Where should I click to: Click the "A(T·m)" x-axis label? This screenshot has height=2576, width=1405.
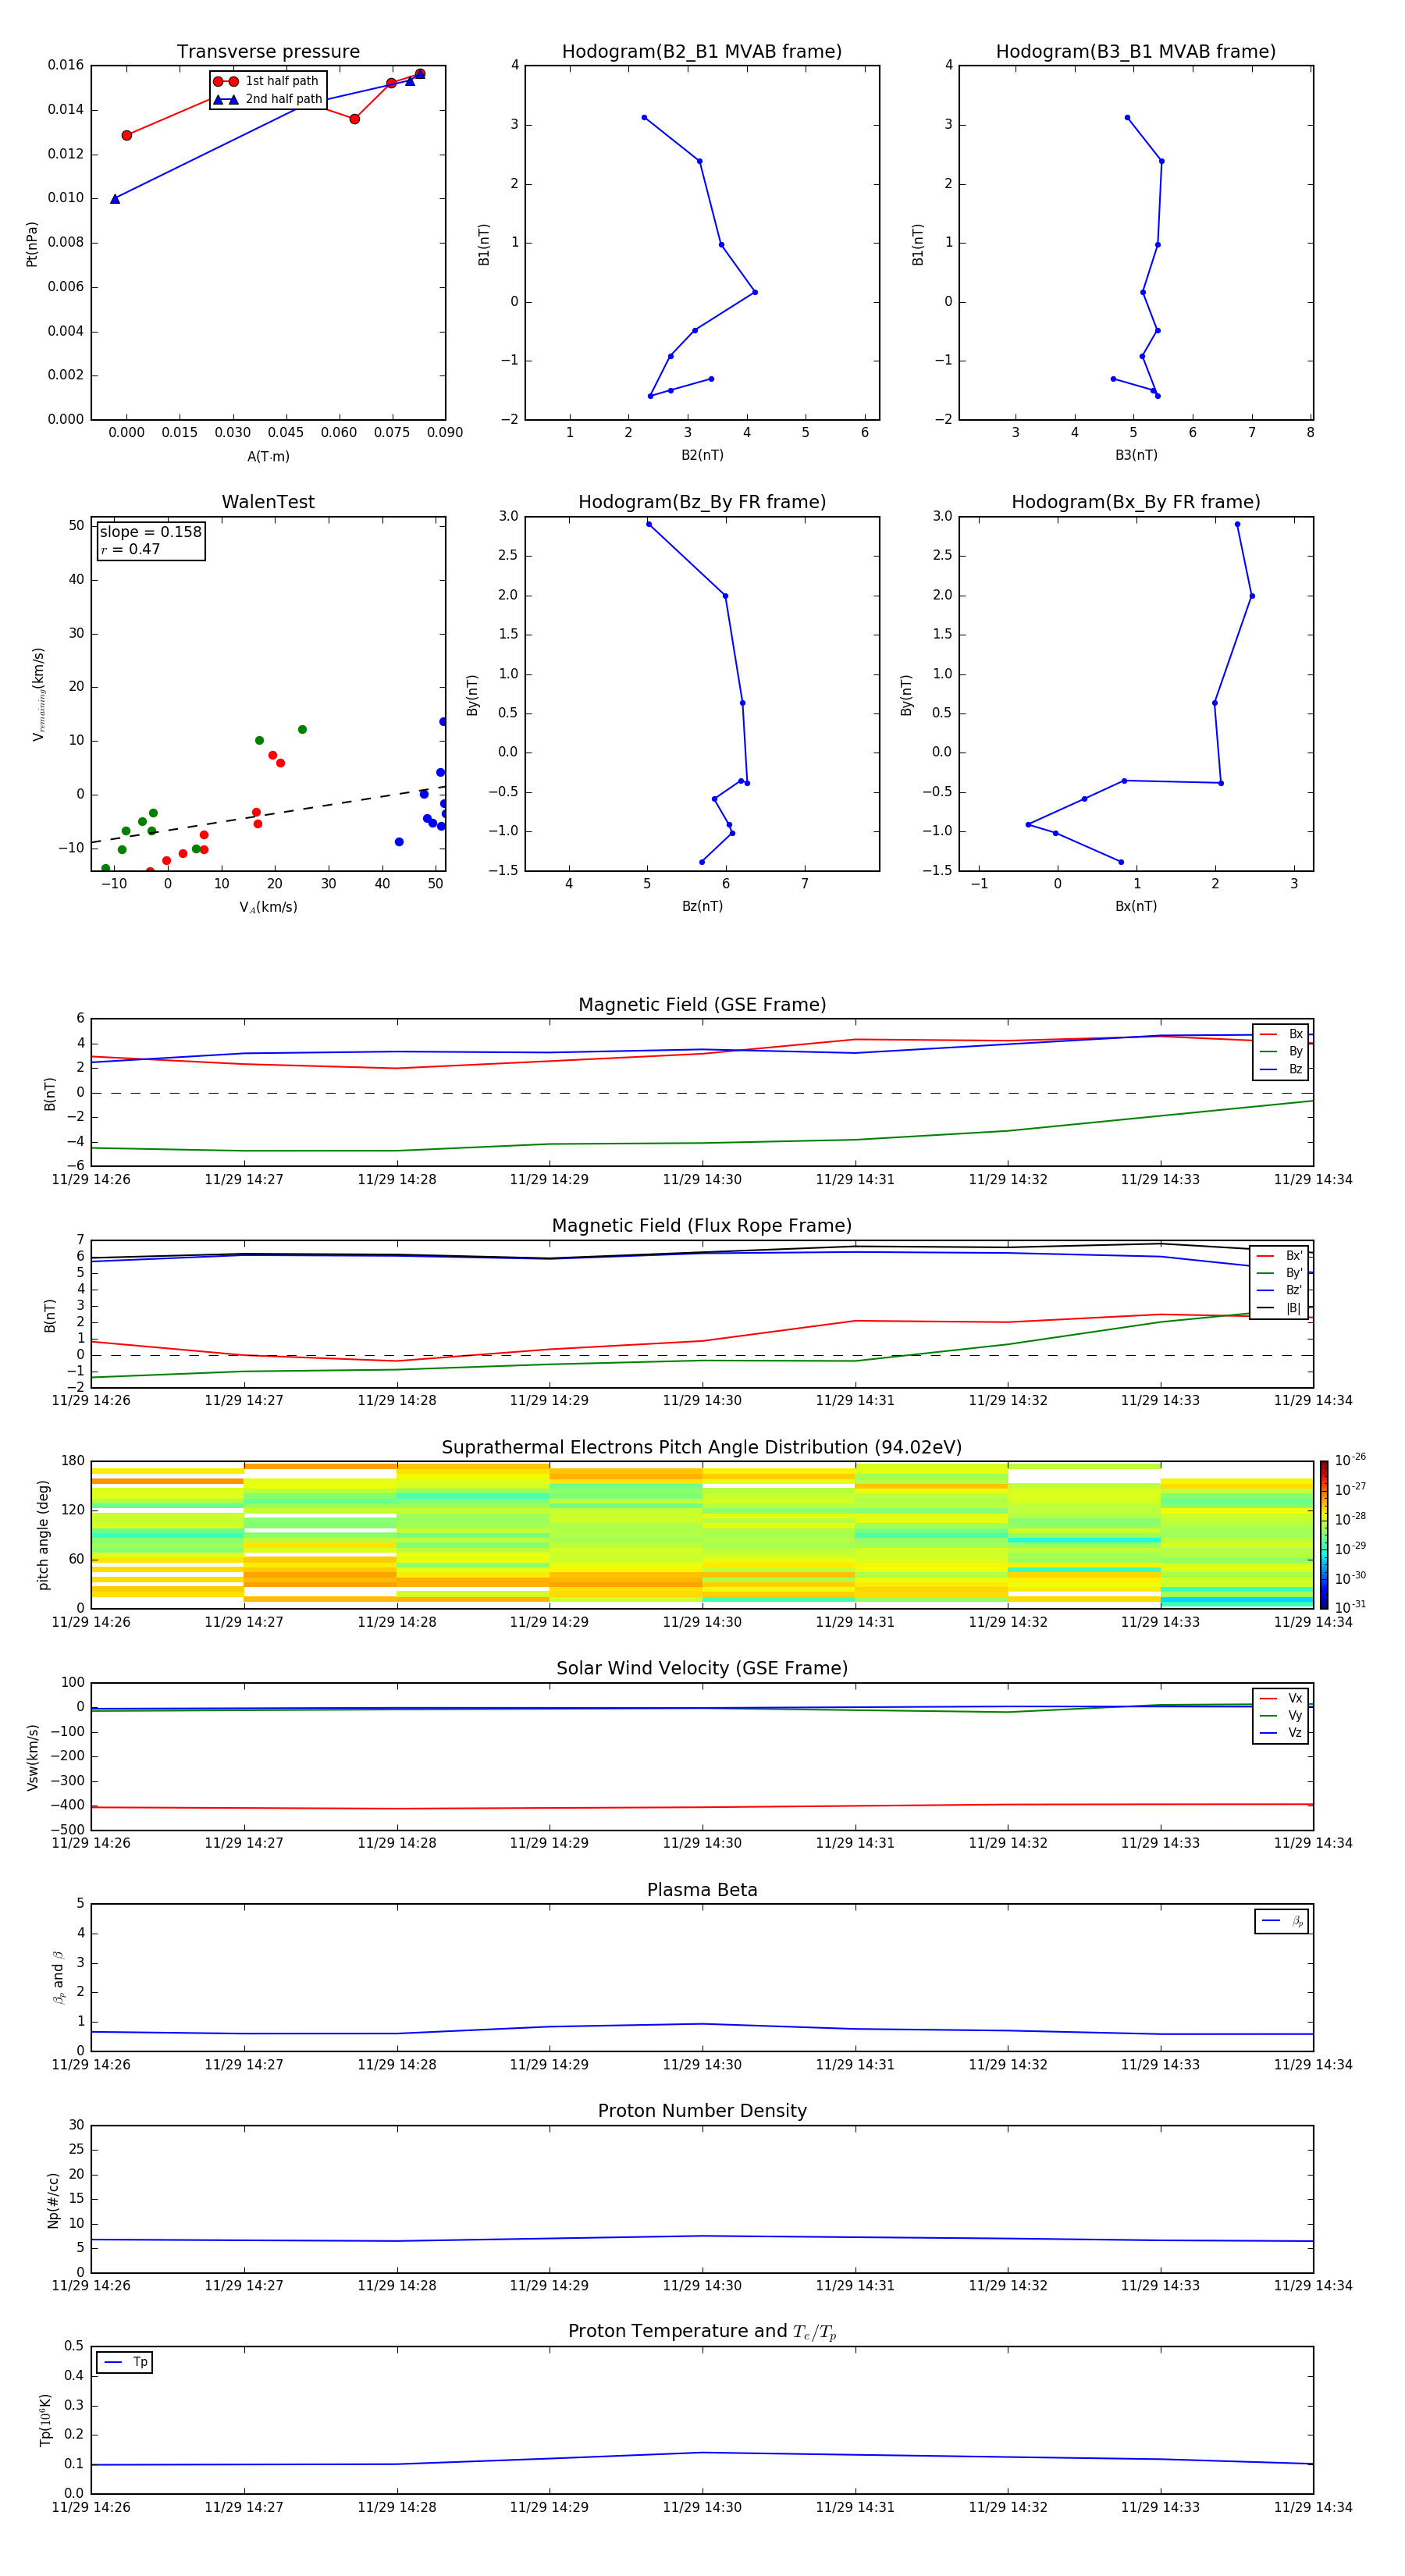(268, 456)
